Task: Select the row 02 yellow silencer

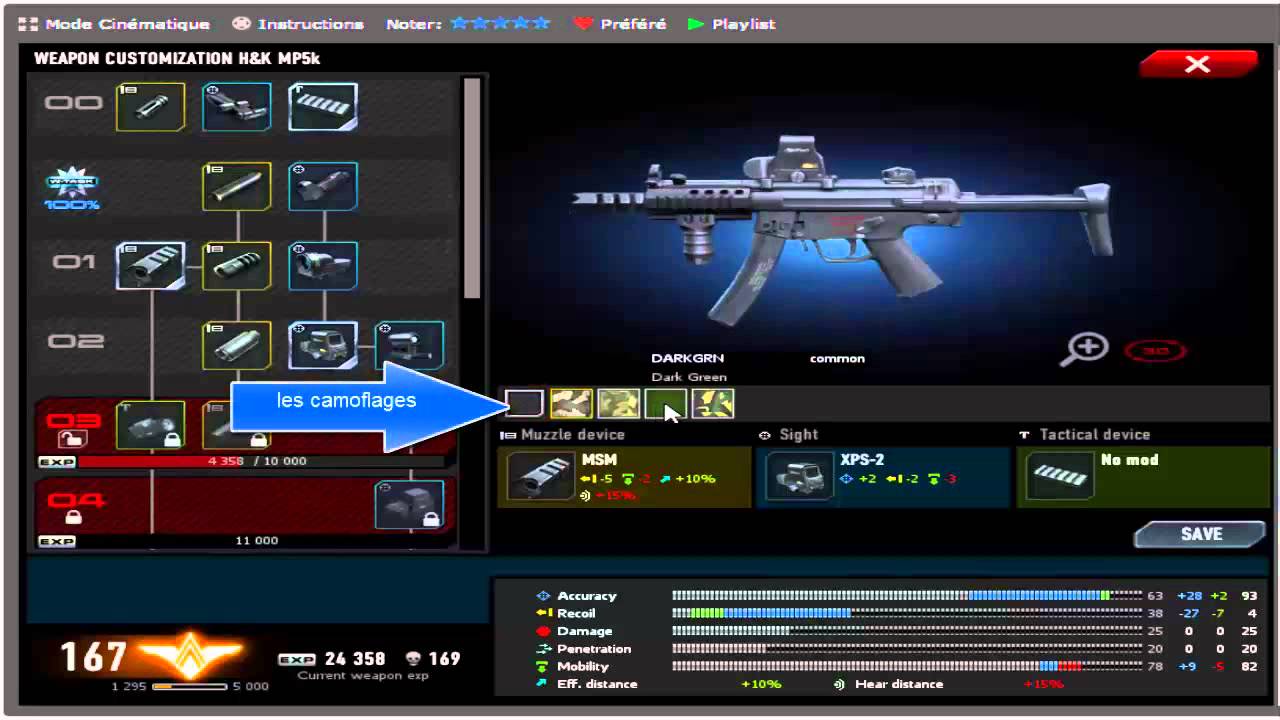Action: coord(237,345)
